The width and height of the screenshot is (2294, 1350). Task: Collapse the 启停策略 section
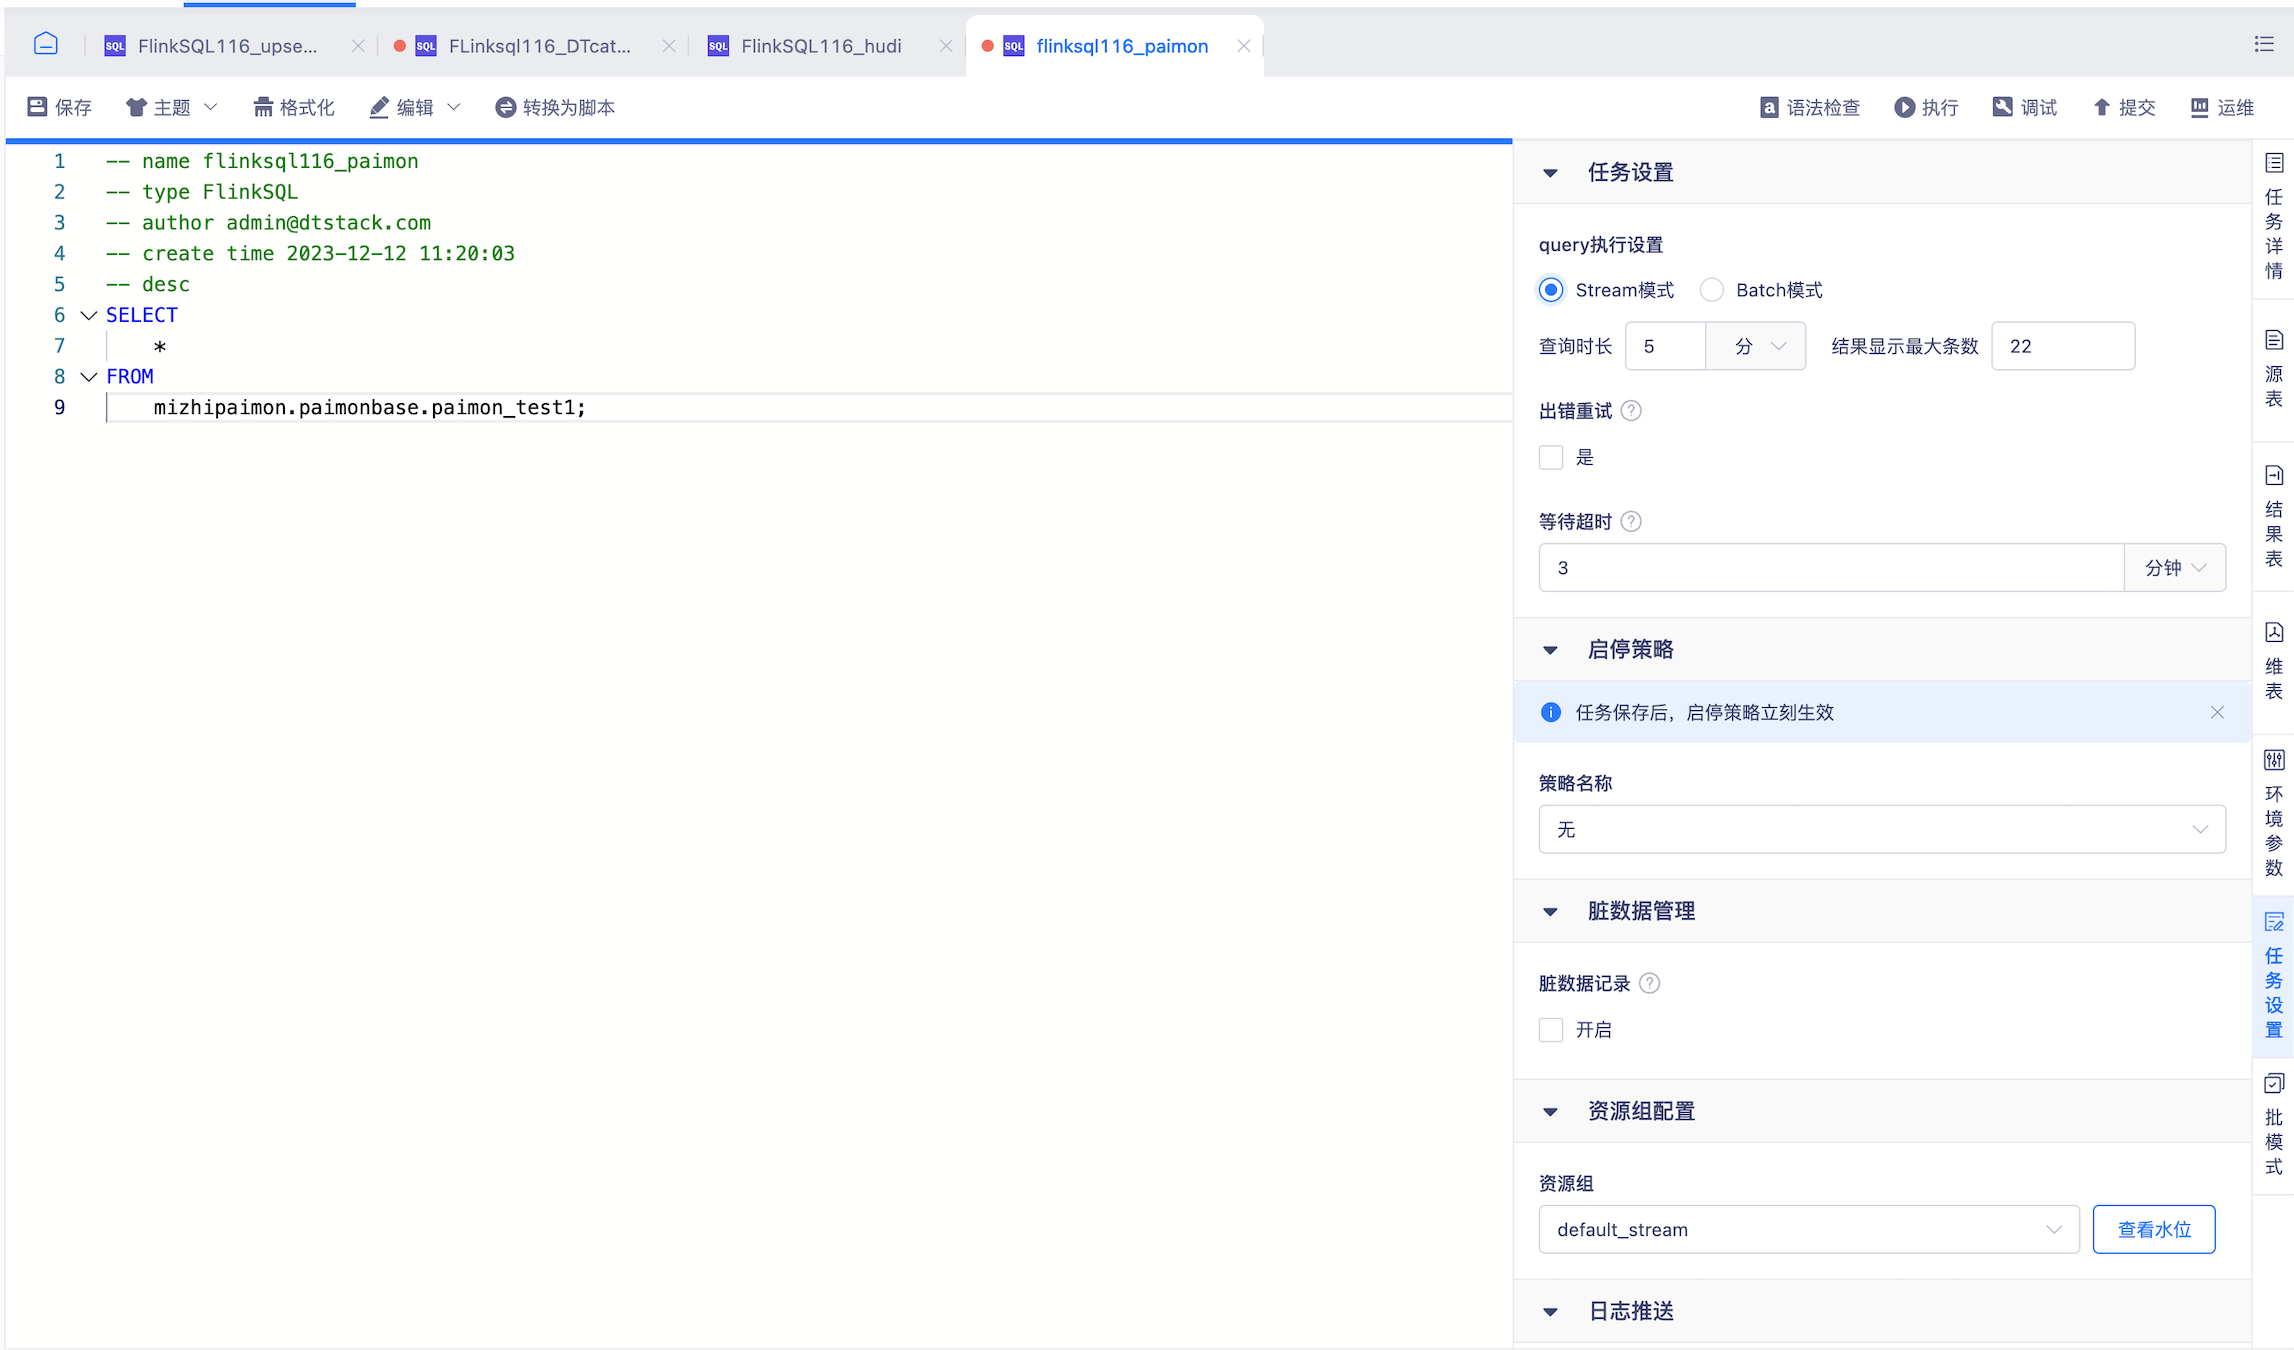click(1550, 650)
